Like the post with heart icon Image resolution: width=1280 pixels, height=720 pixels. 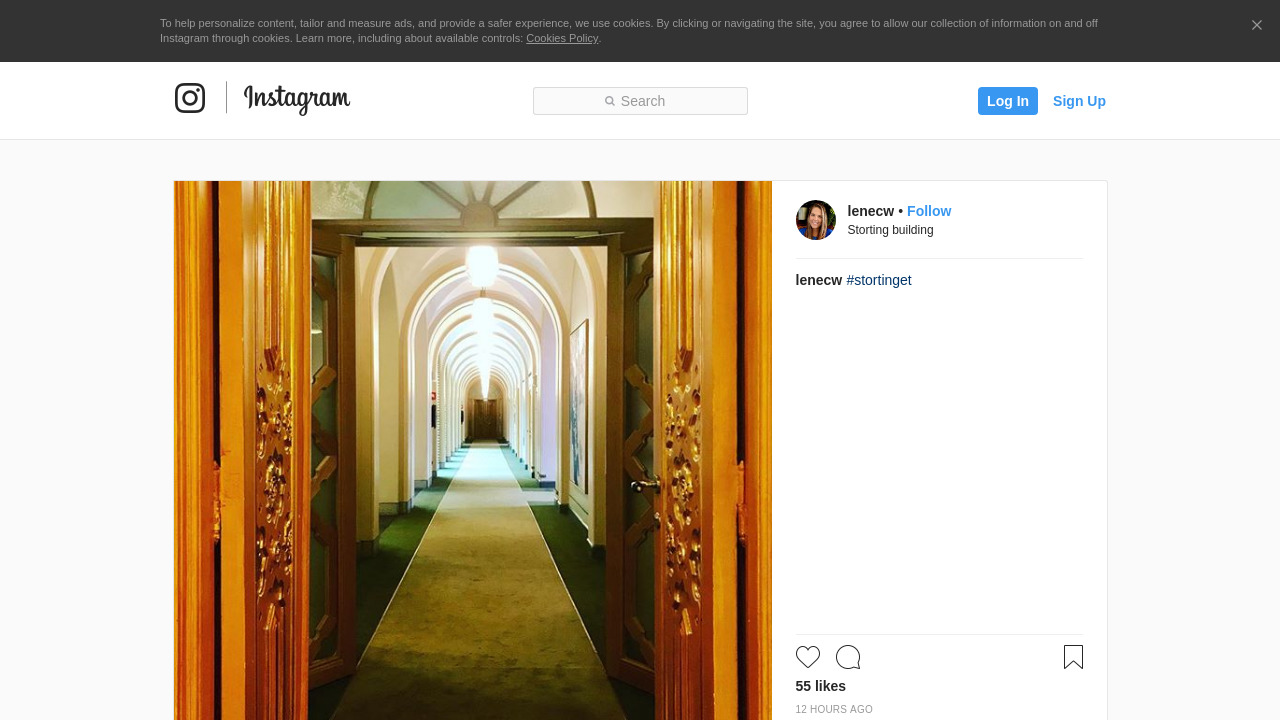808,657
